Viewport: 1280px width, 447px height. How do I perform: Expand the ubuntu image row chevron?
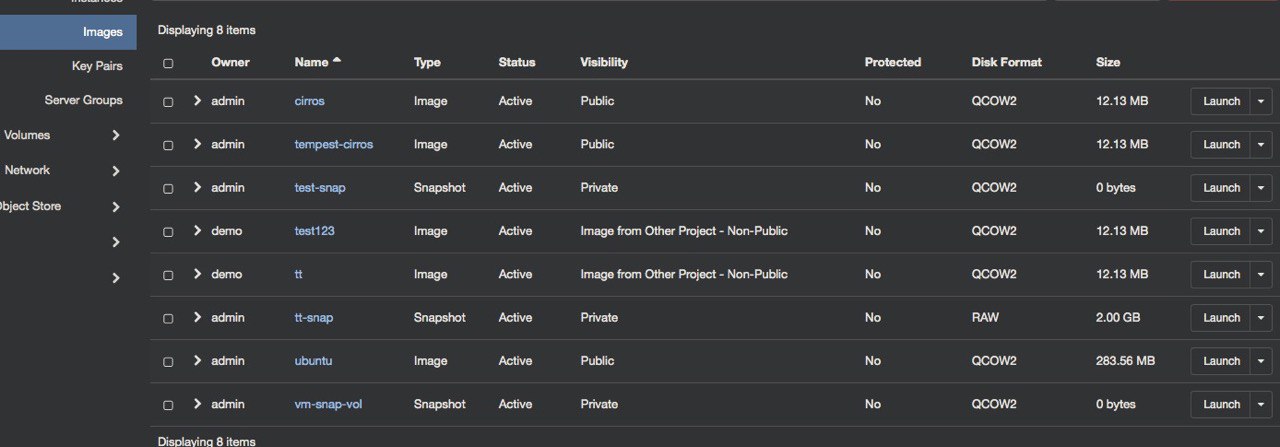197,361
